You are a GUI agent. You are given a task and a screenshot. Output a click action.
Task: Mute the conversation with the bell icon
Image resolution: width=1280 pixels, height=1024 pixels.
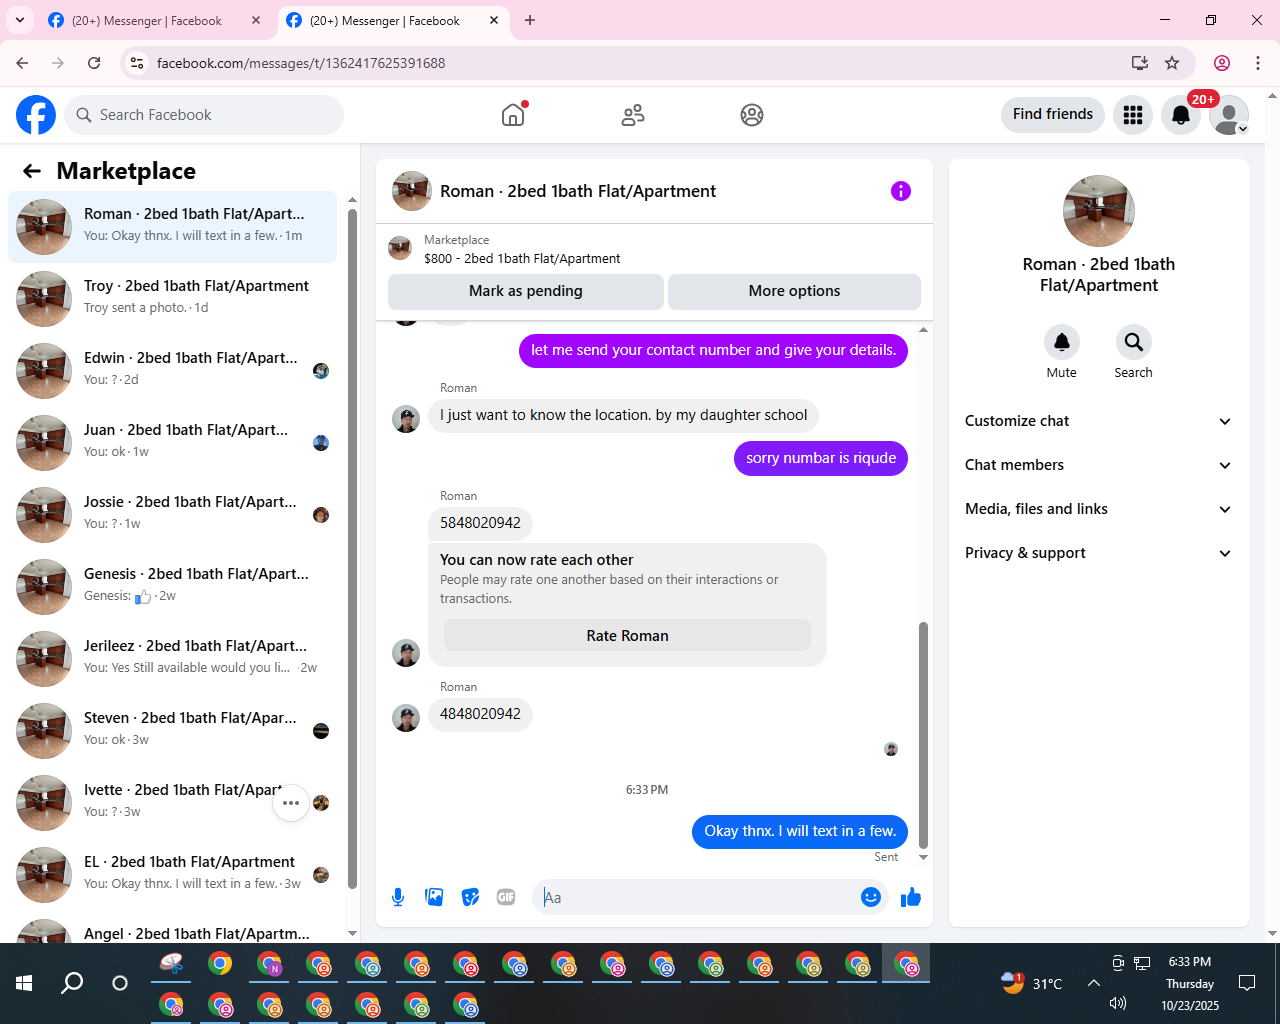pyautogui.click(x=1062, y=342)
